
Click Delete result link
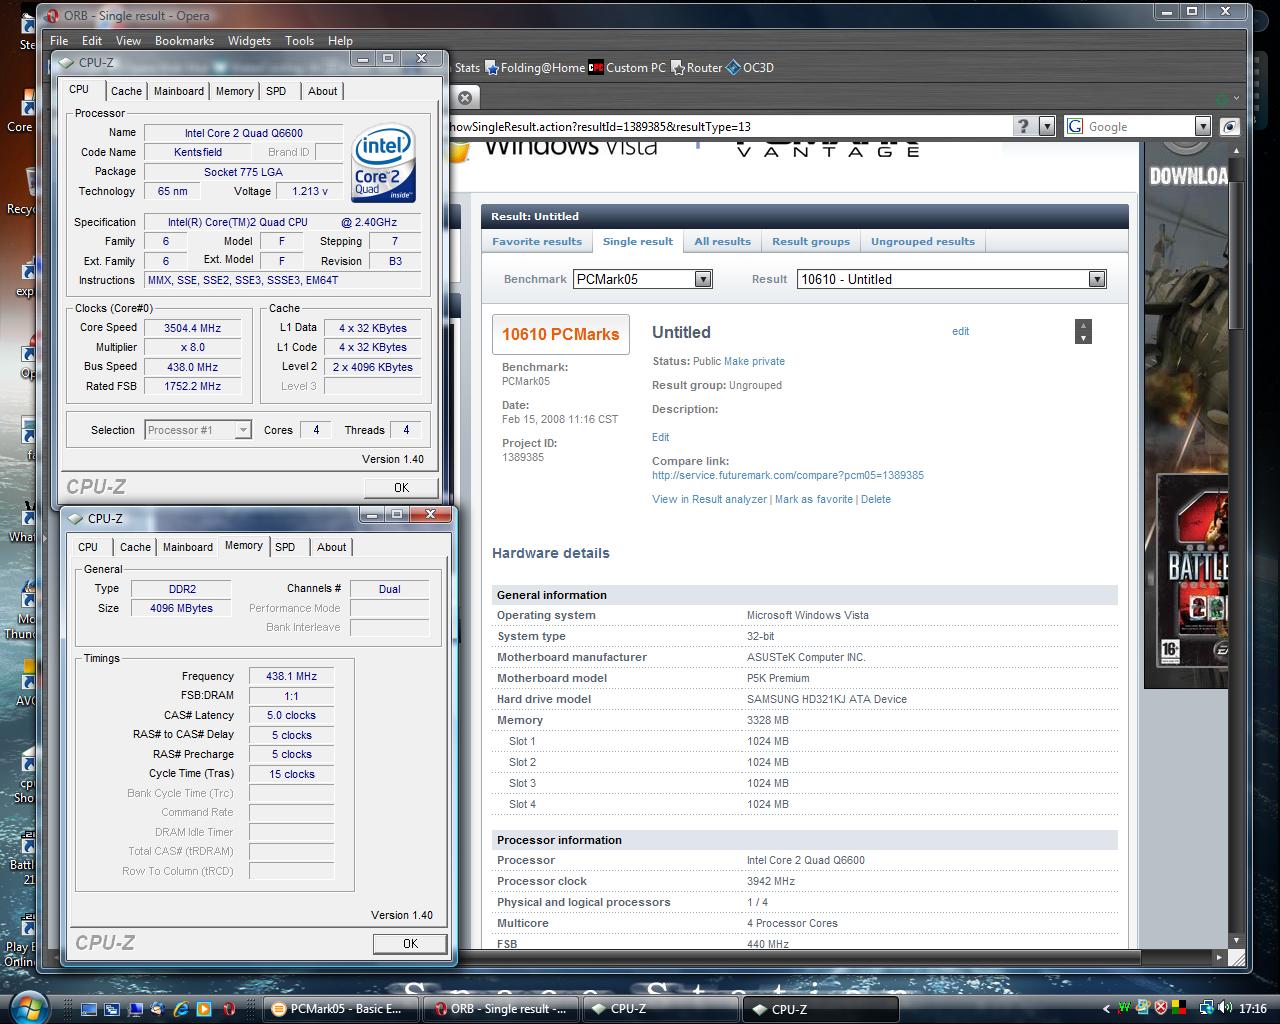875,499
